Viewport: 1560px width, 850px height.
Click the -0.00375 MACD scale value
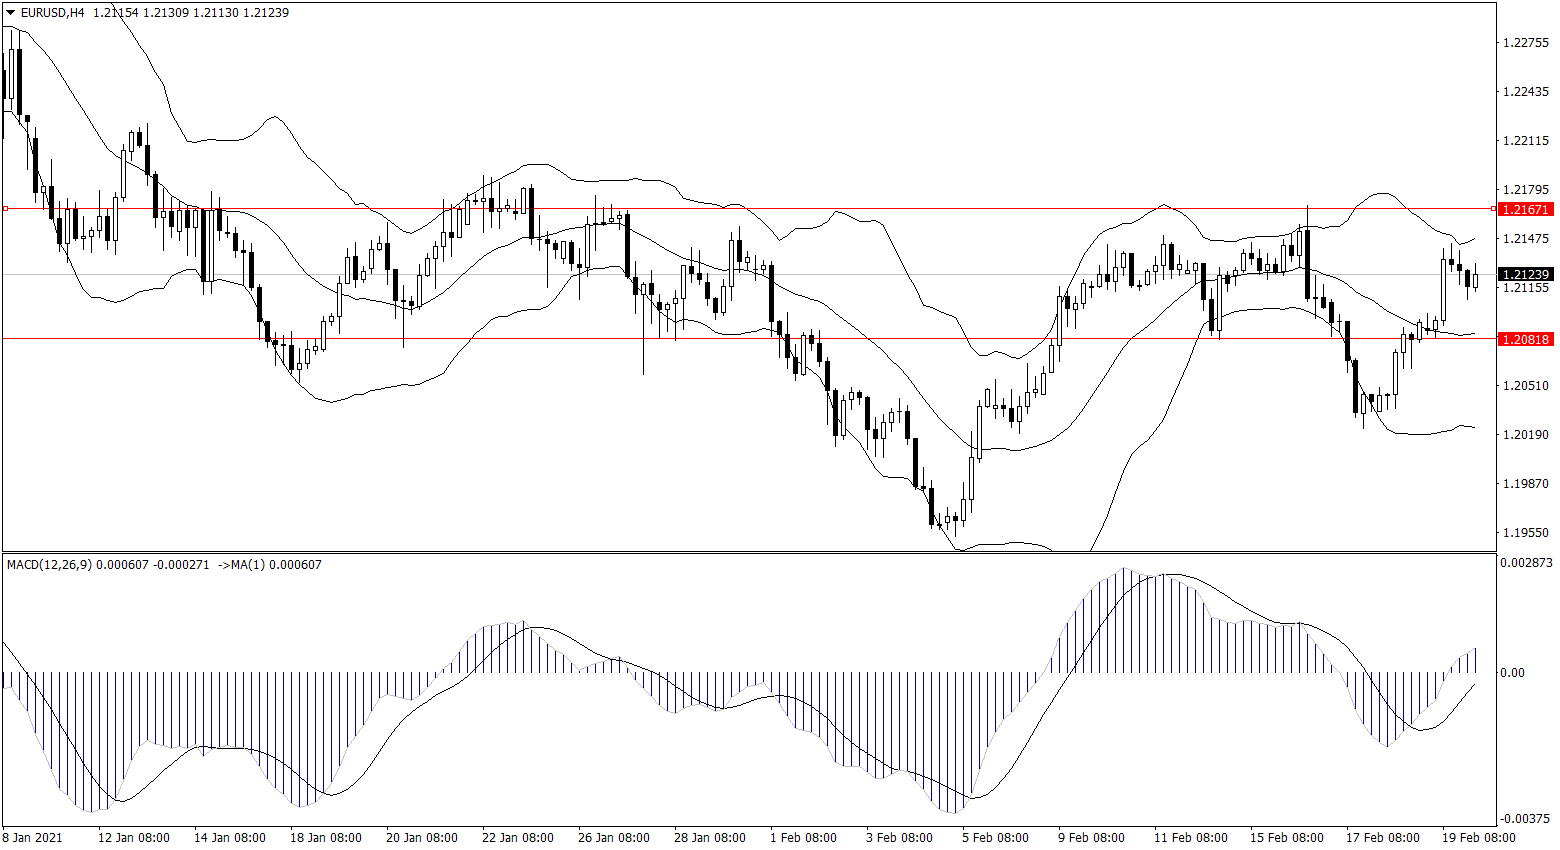[x=1528, y=819]
